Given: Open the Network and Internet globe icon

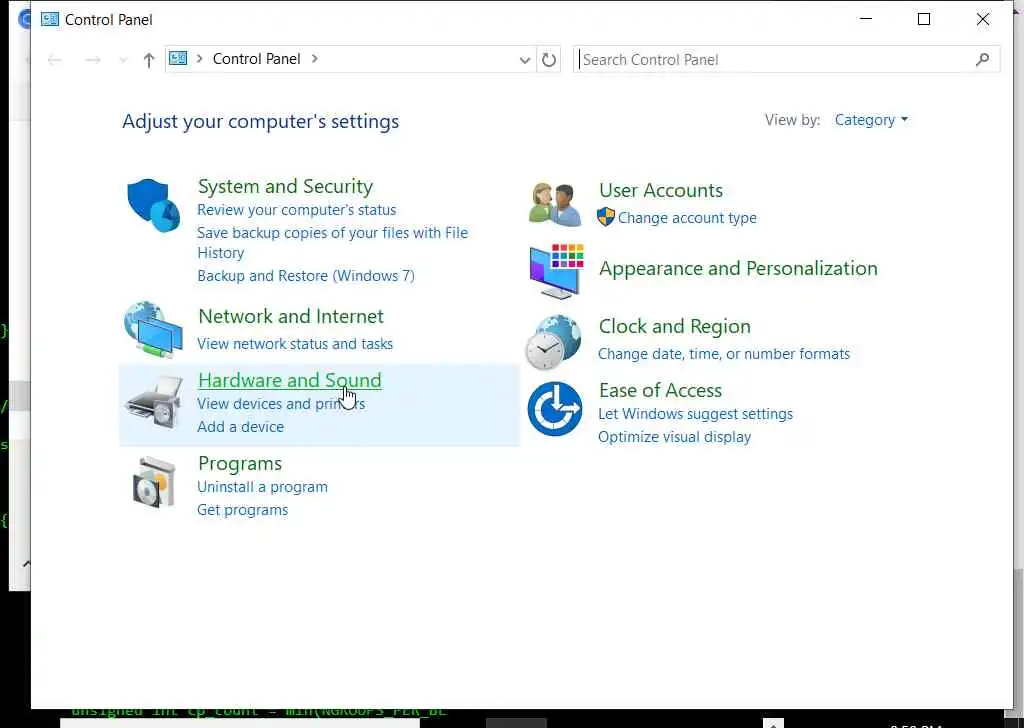Looking at the screenshot, I should click(153, 330).
